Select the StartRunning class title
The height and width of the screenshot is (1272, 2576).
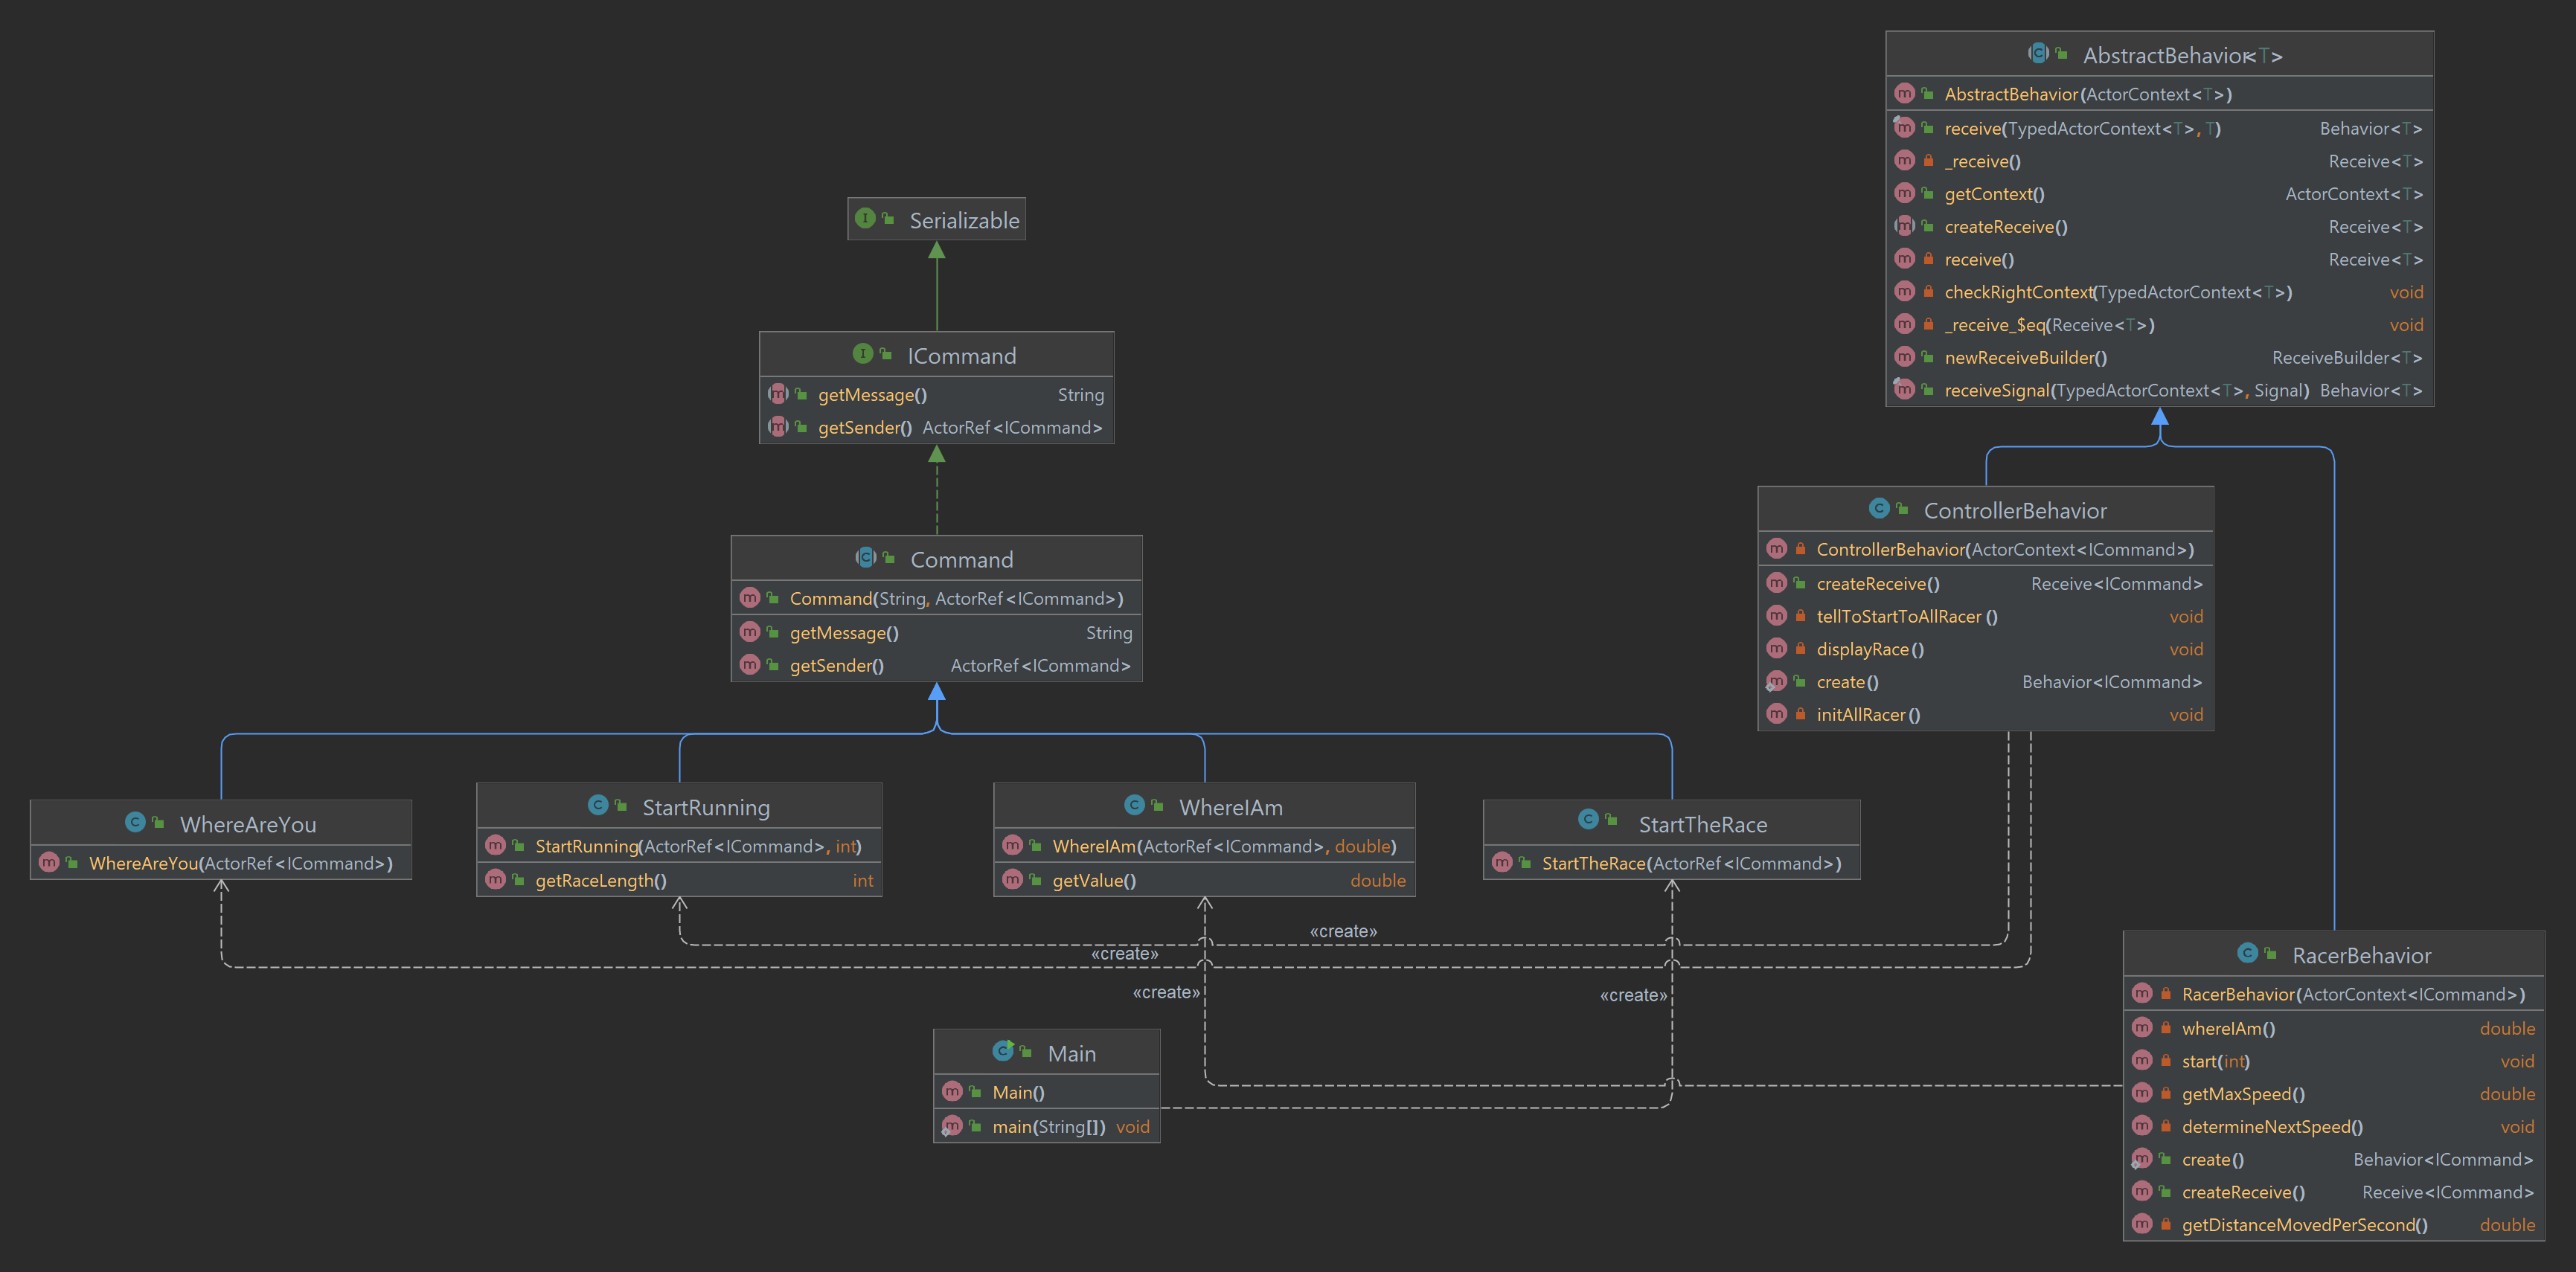coord(705,807)
